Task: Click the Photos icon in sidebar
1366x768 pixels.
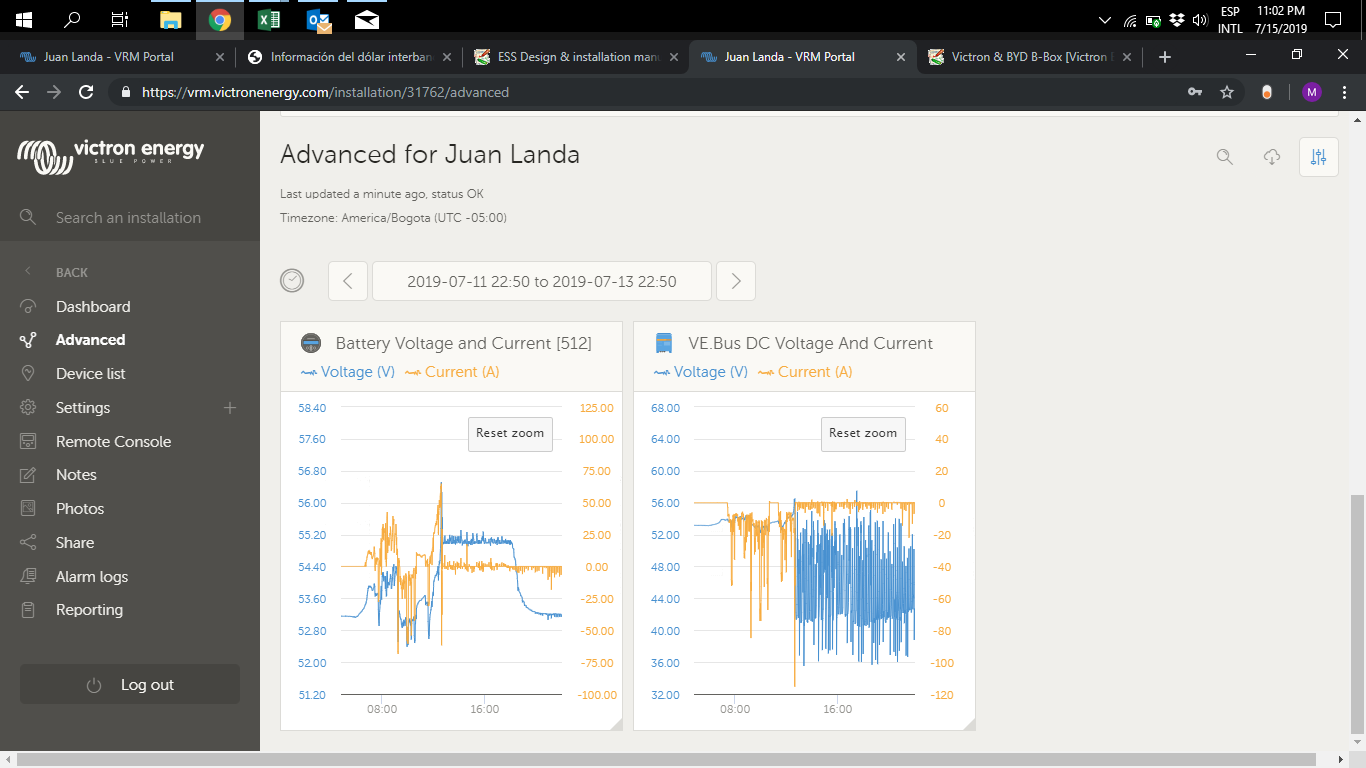Action: [x=28, y=509]
